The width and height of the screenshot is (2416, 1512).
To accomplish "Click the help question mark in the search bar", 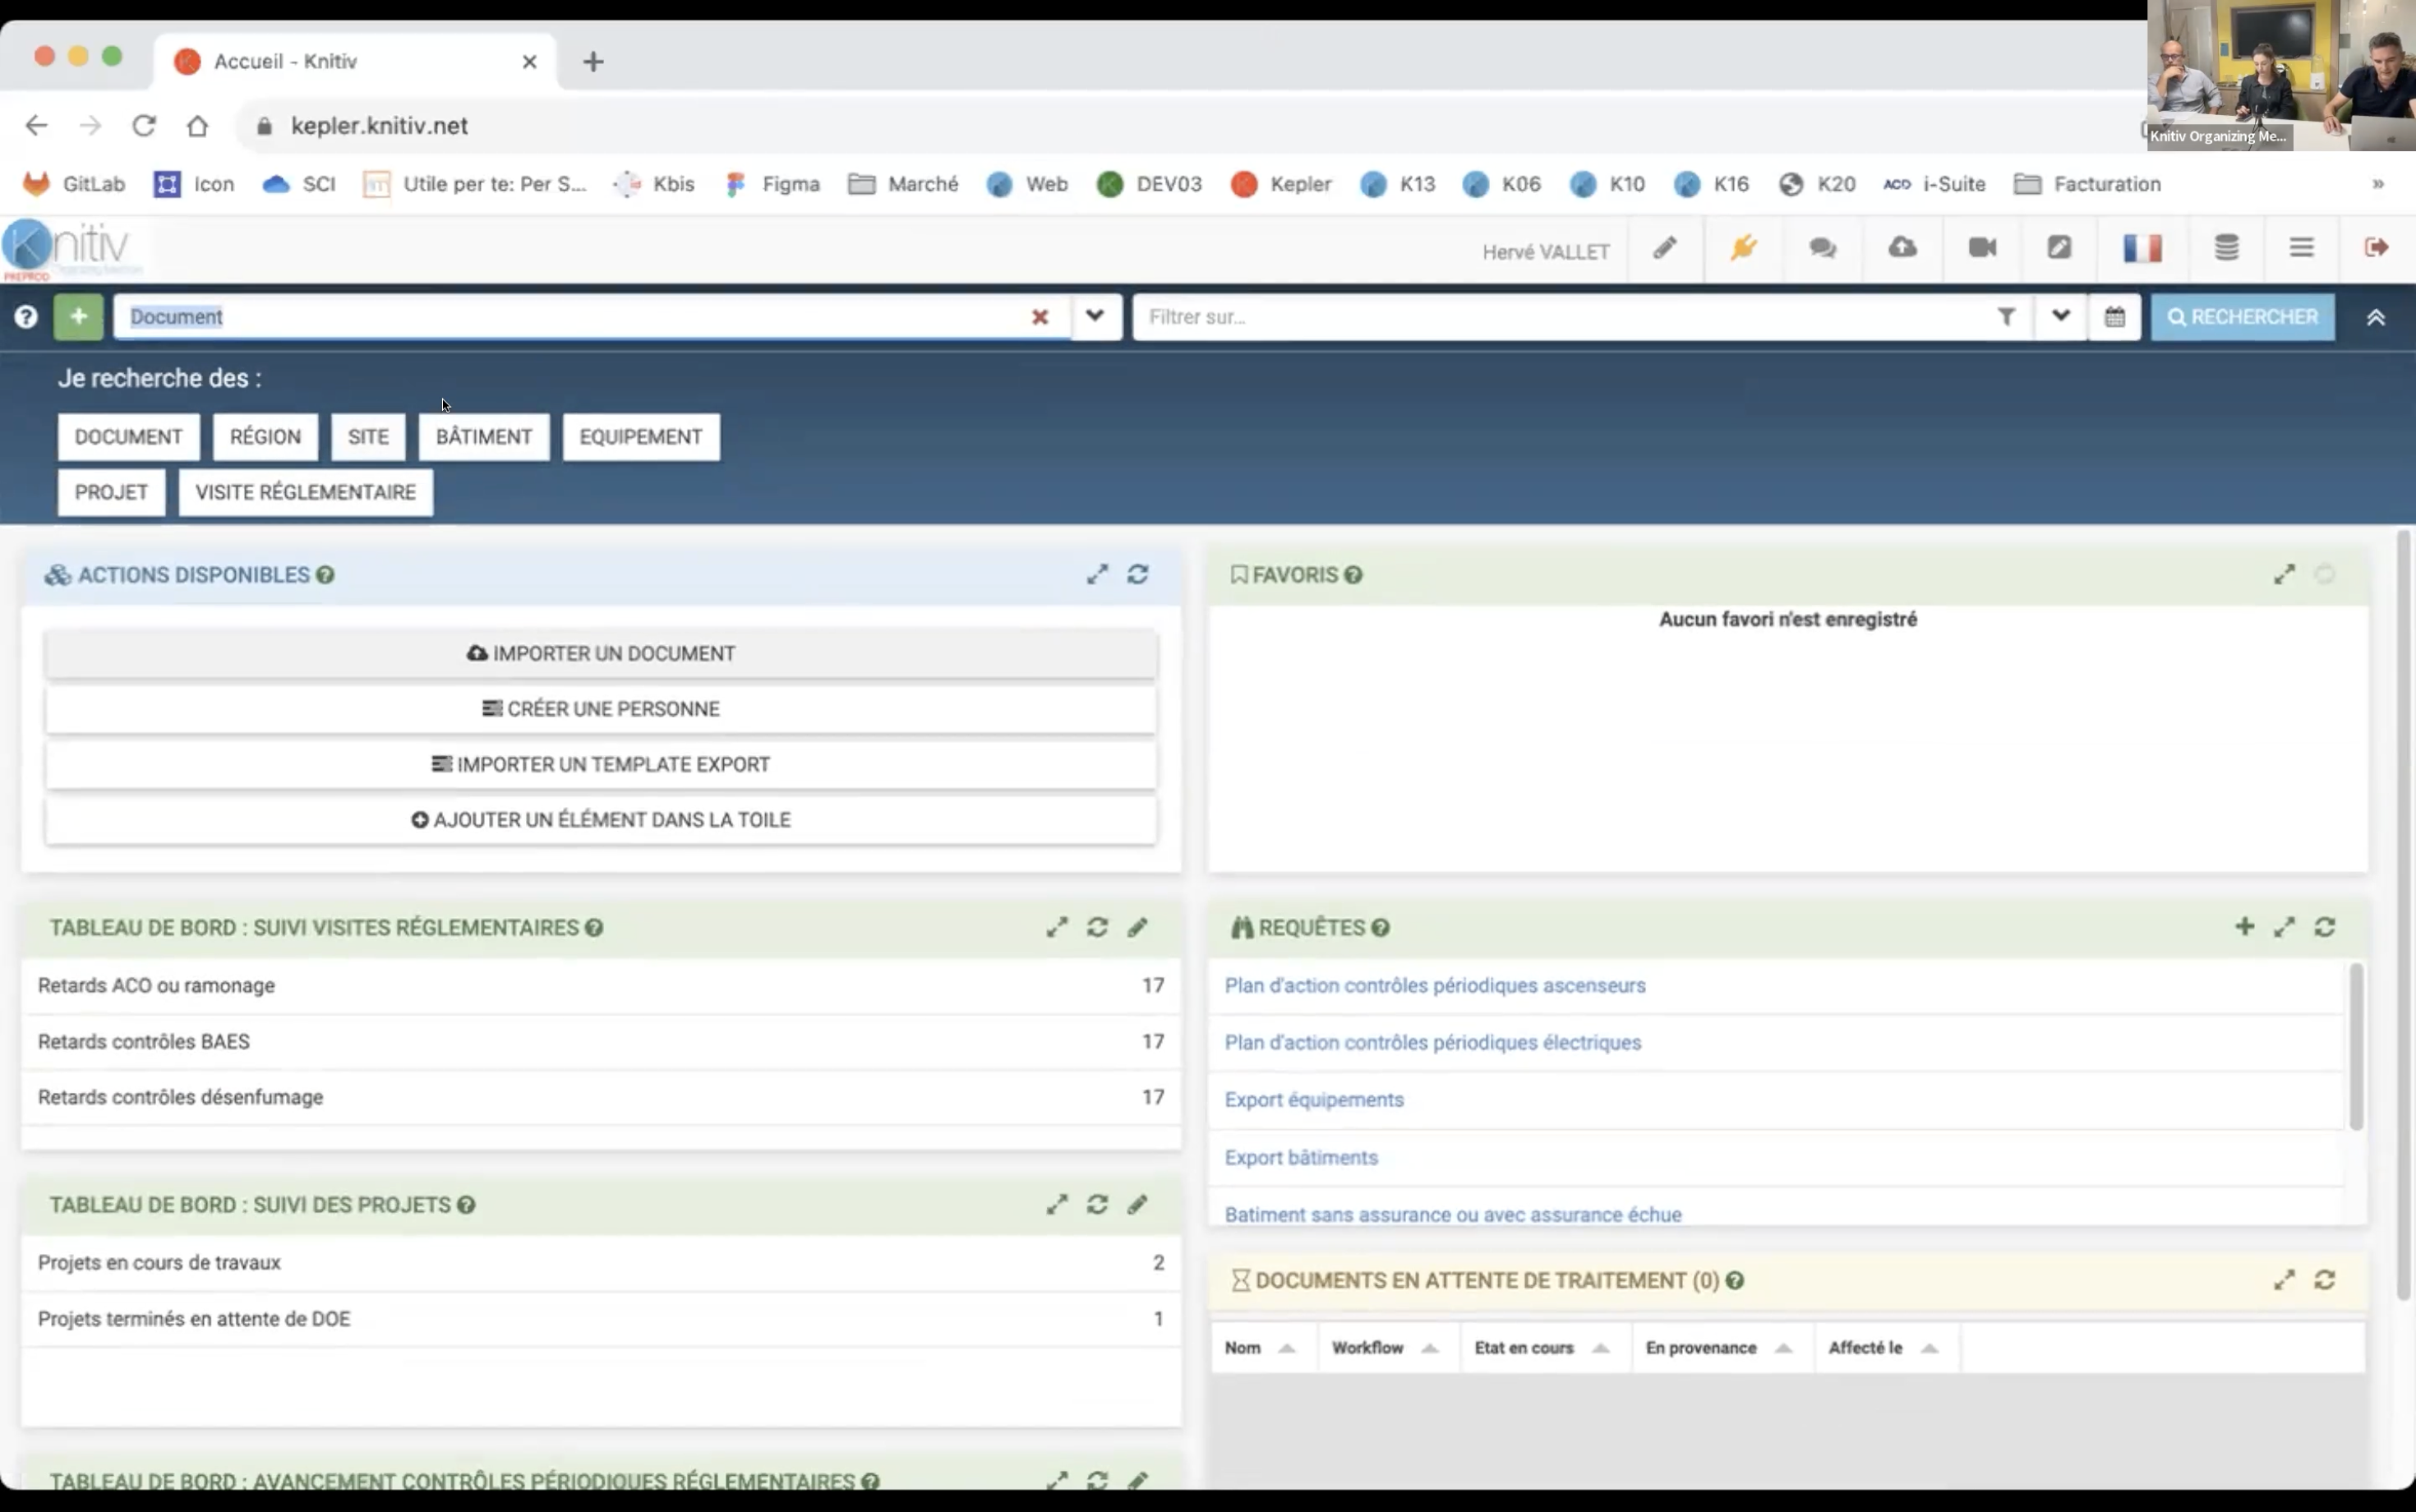I will [x=26, y=317].
